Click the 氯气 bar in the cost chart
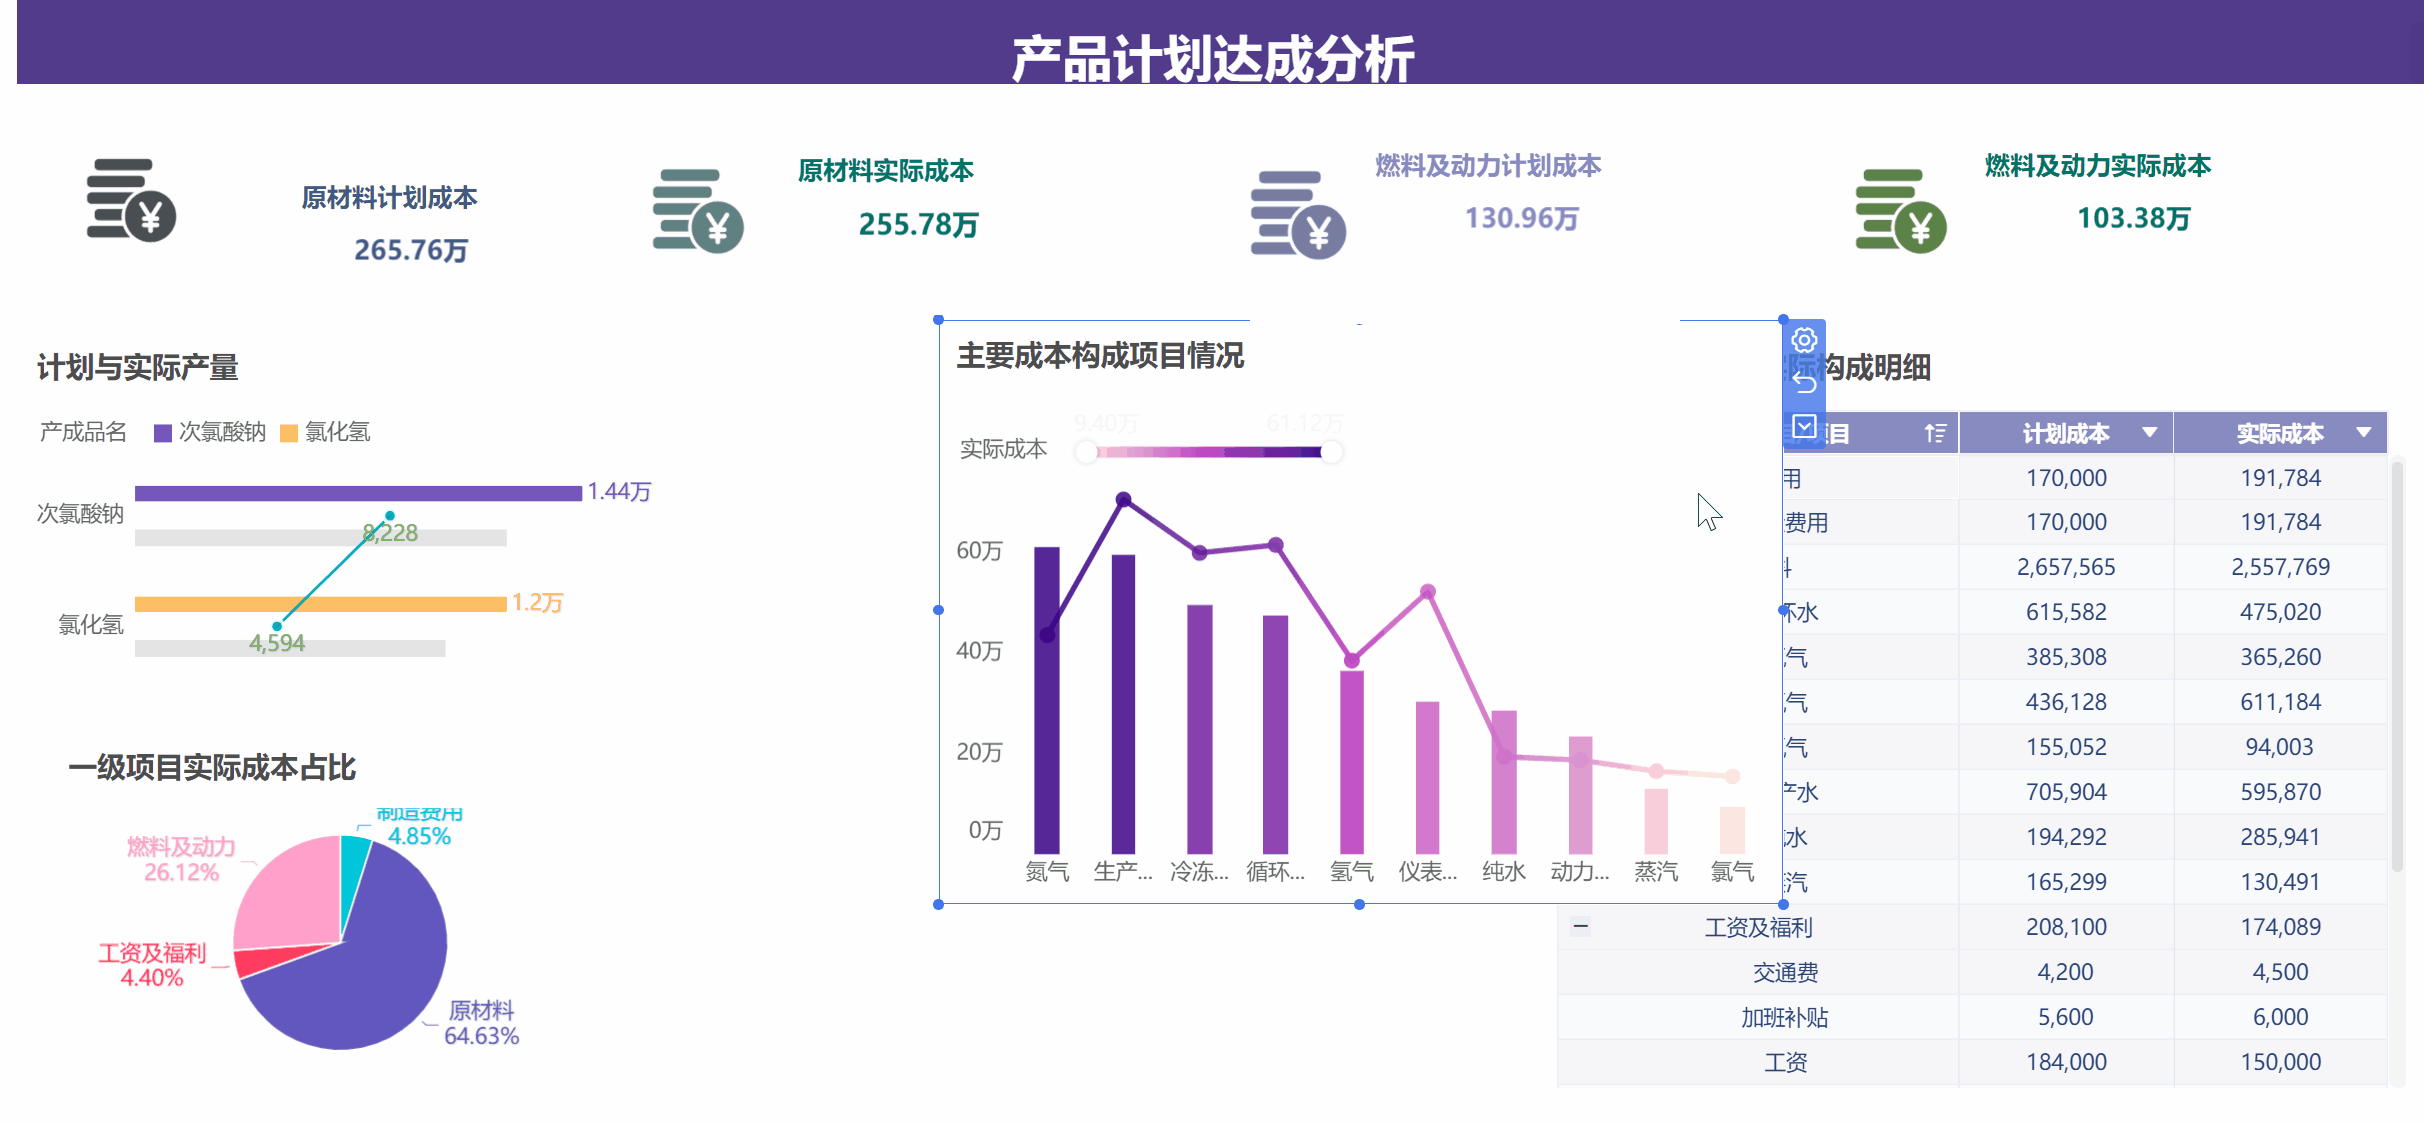Screen dimensions: 2424x1124 click(x=1733, y=830)
